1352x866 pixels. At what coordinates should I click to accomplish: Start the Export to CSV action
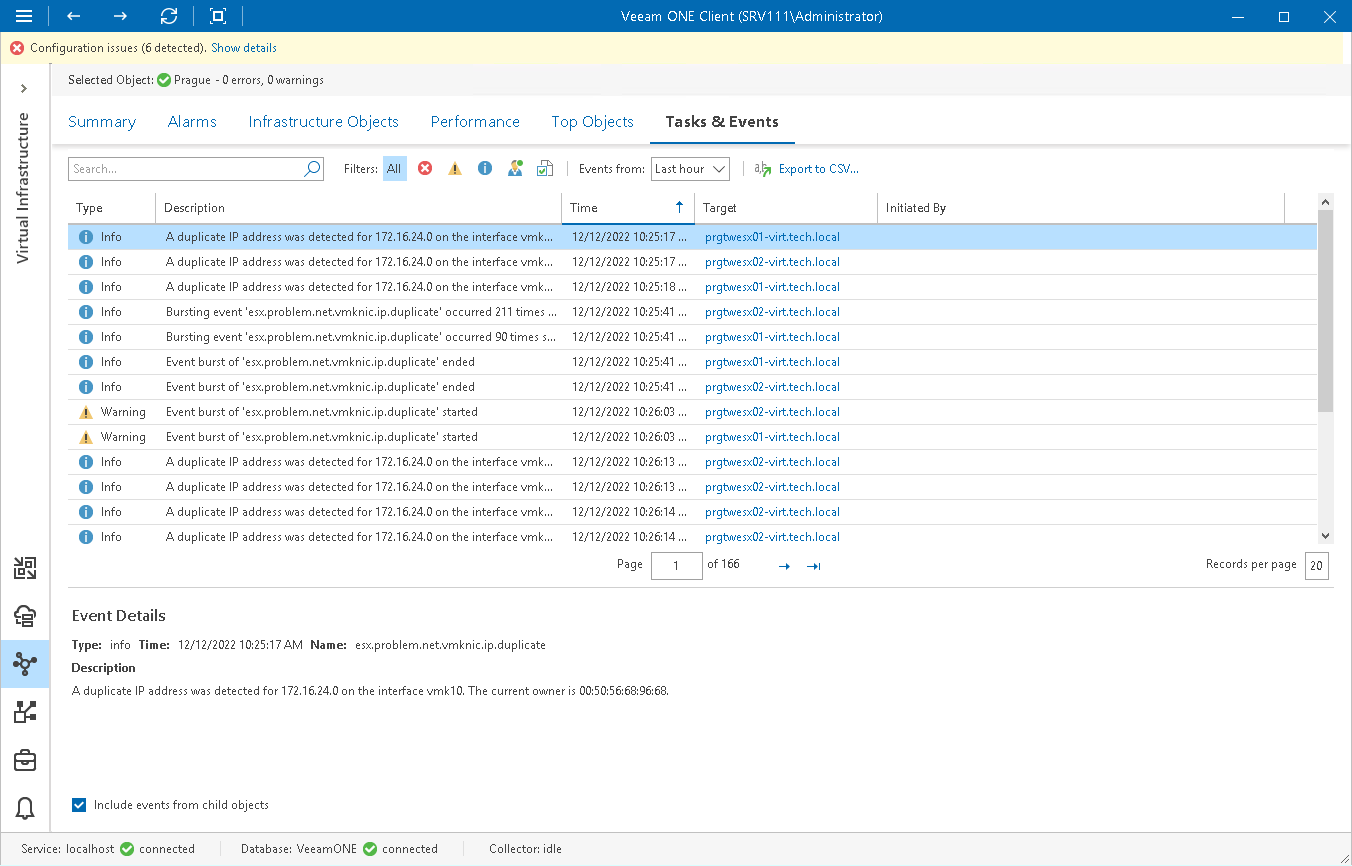click(817, 168)
